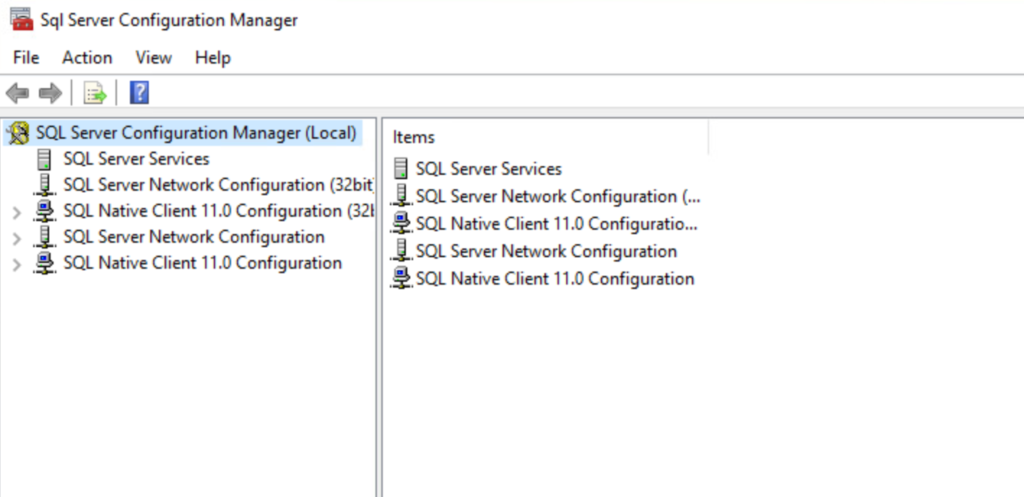Image resolution: width=1024 pixels, height=497 pixels.
Task: Click the Forward arrow toolbar icon
Action: coord(50,94)
